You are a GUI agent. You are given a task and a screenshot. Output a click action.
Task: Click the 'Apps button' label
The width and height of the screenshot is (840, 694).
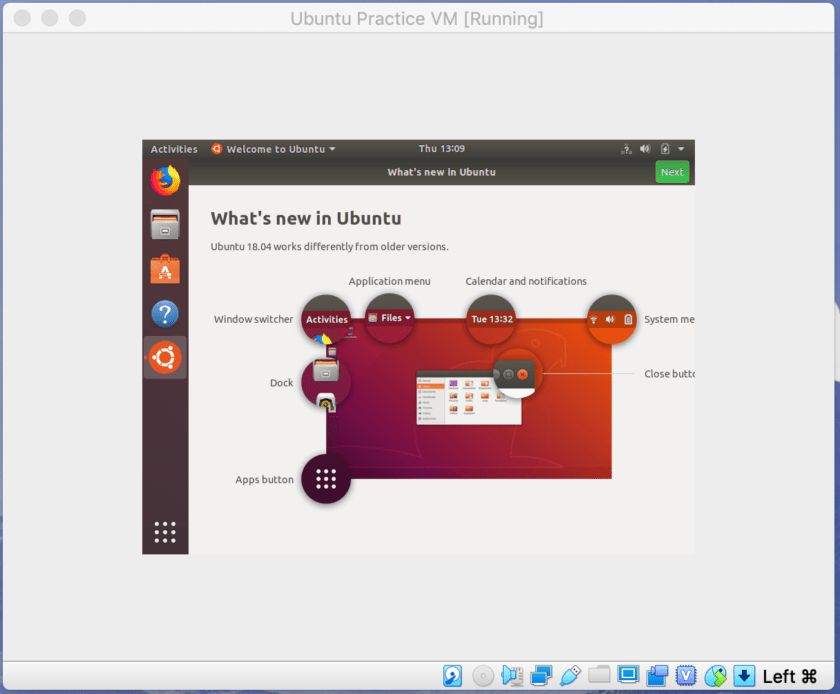click(x=264, y=480)
